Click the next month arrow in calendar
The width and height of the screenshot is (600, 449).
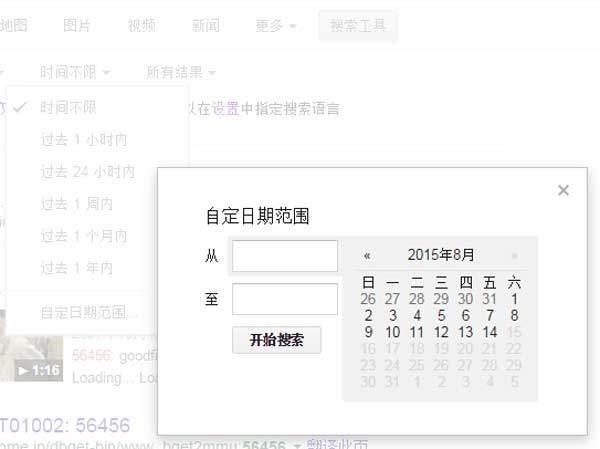coord(514,255)
